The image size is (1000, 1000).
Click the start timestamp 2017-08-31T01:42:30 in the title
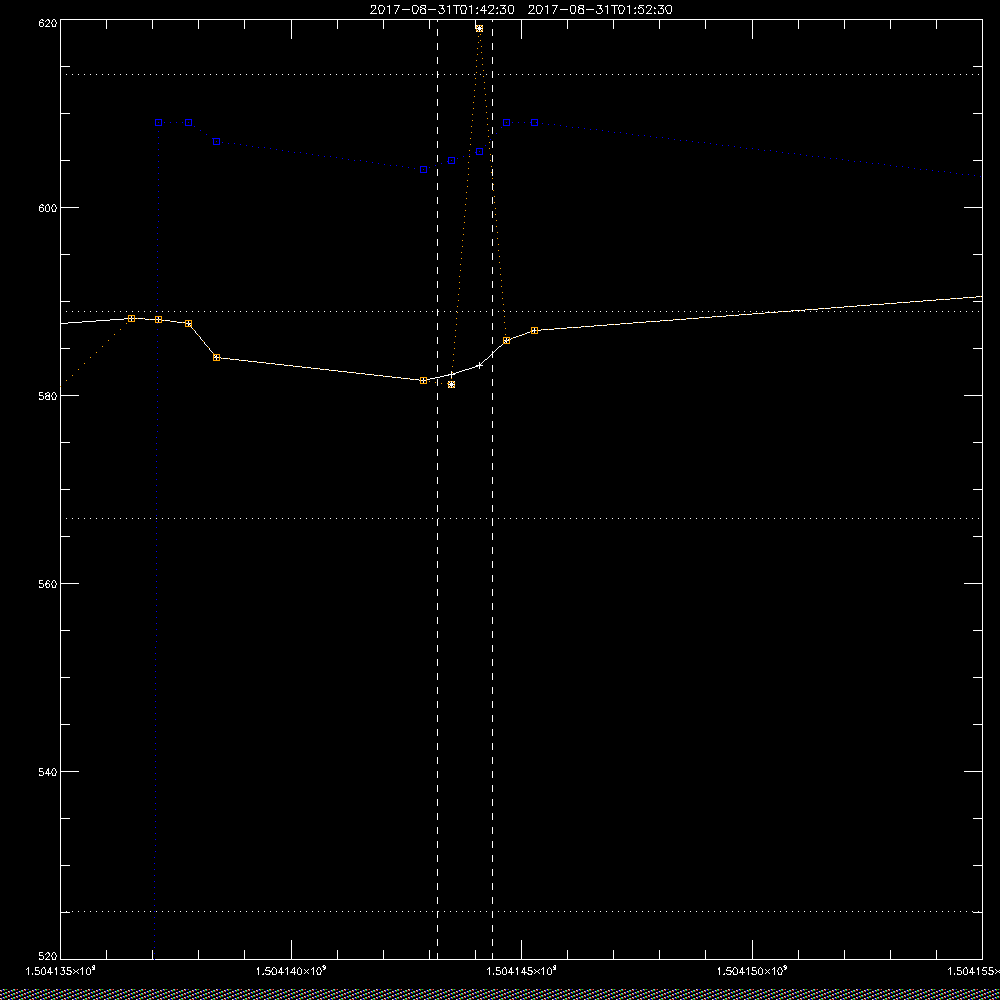(x=442, y=10)
